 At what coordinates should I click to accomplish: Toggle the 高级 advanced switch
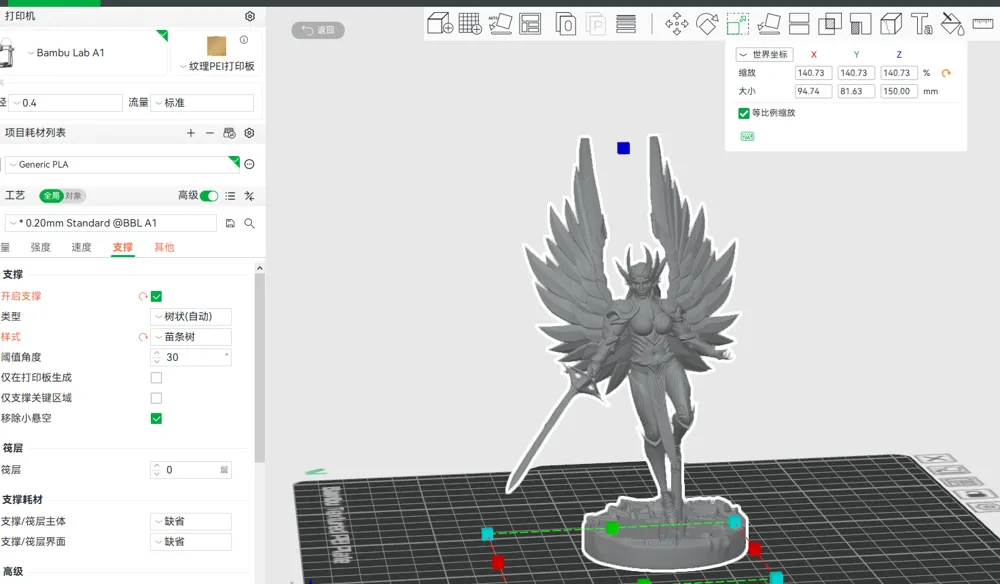coord(209,196)
